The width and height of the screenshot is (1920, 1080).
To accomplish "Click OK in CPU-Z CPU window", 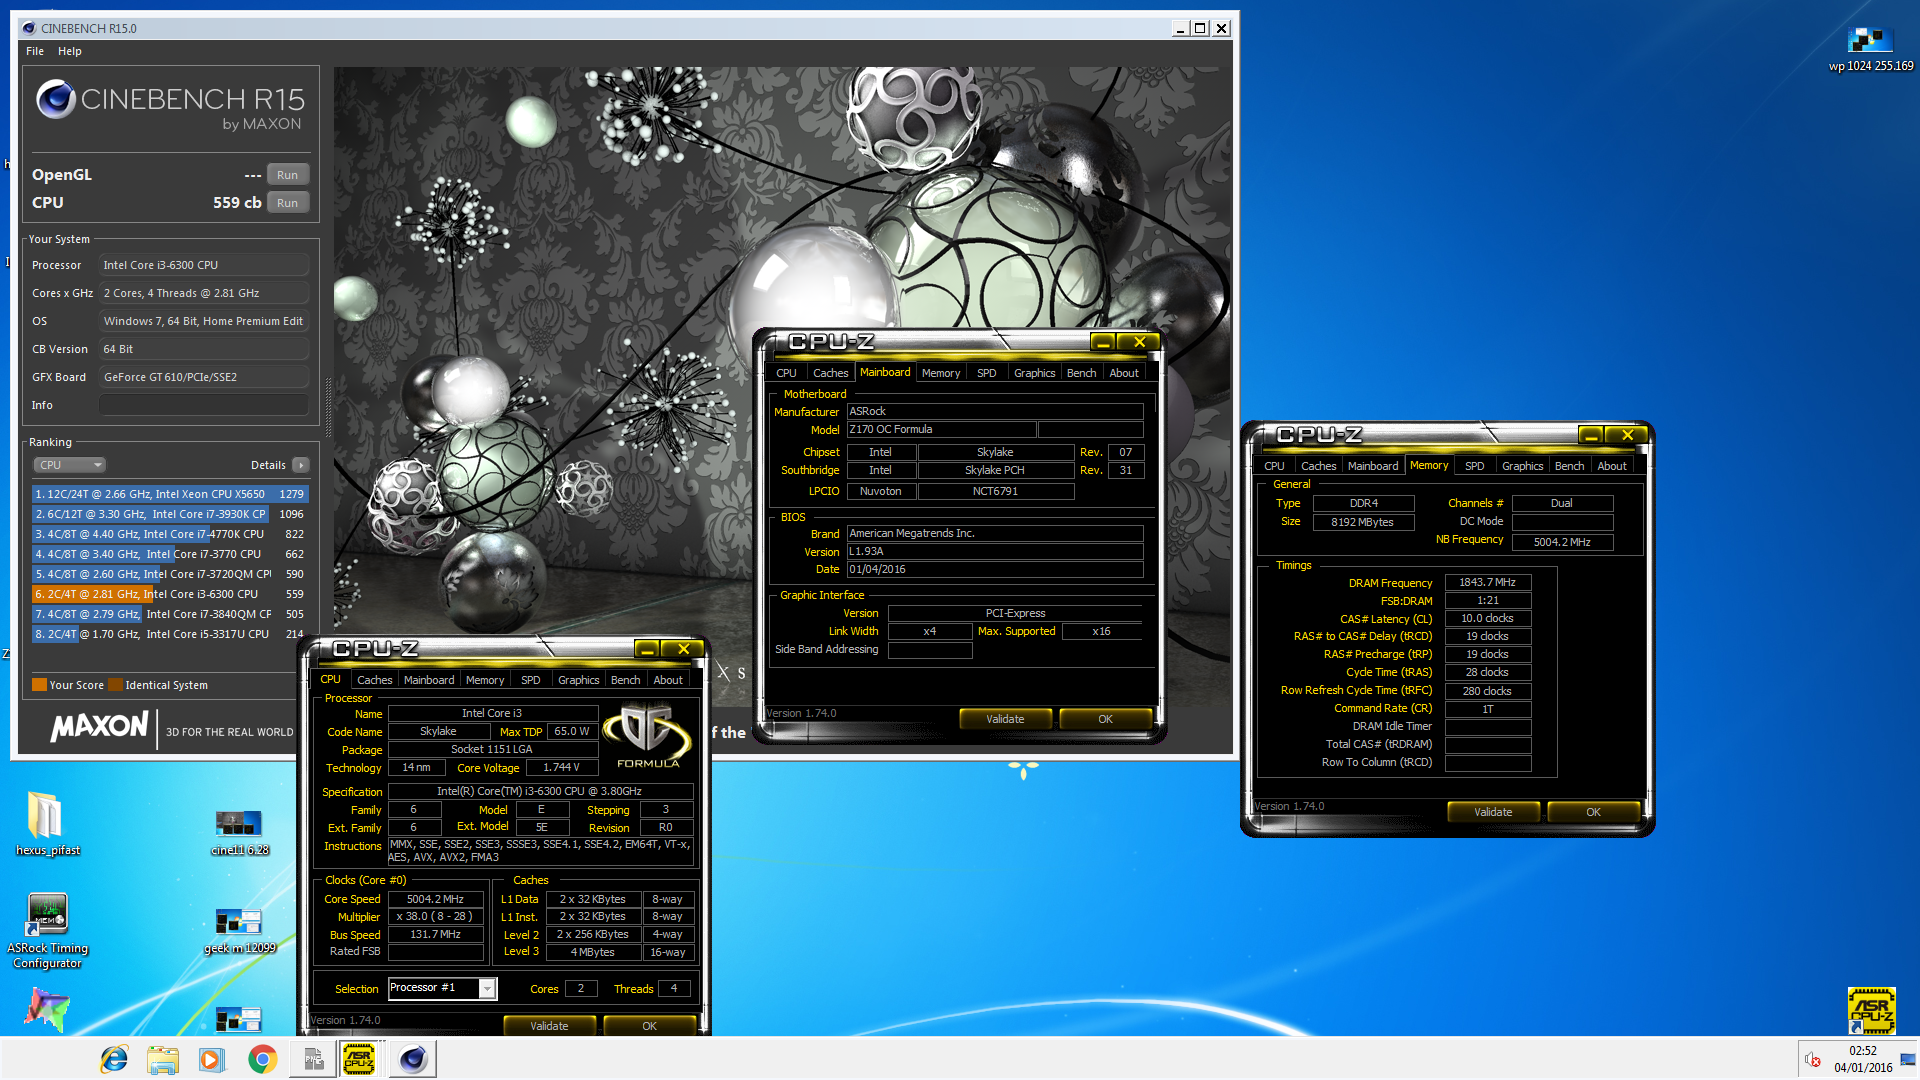I will pyautogui.click(x=649, y=1026).
